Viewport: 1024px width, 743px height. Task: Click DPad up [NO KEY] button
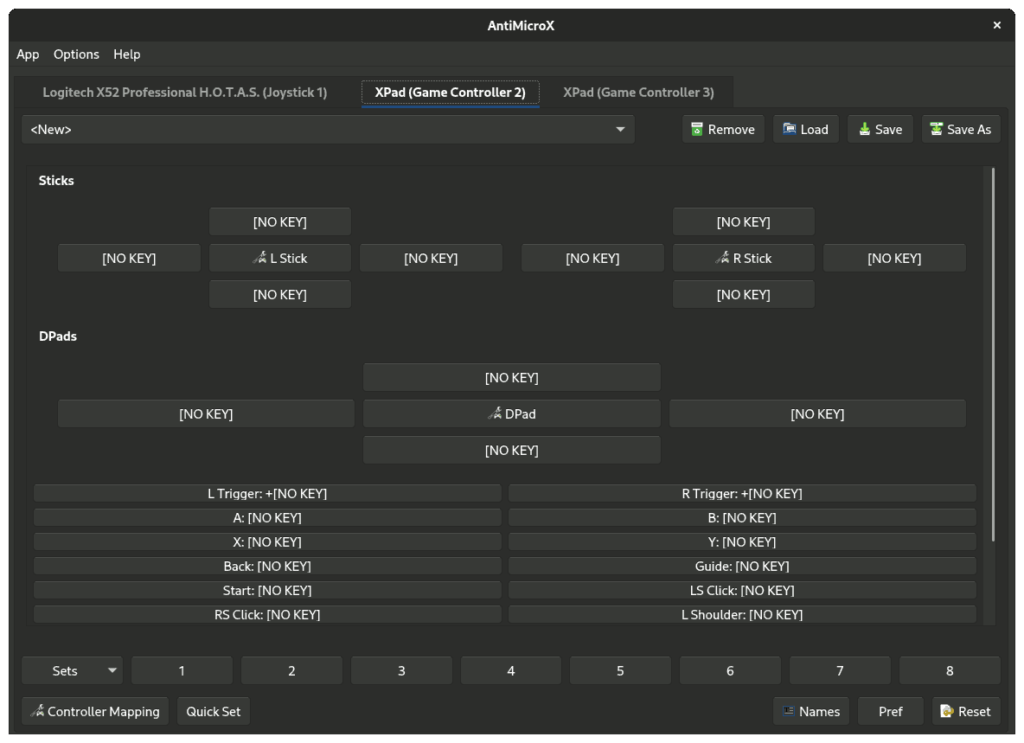[511, 377]
